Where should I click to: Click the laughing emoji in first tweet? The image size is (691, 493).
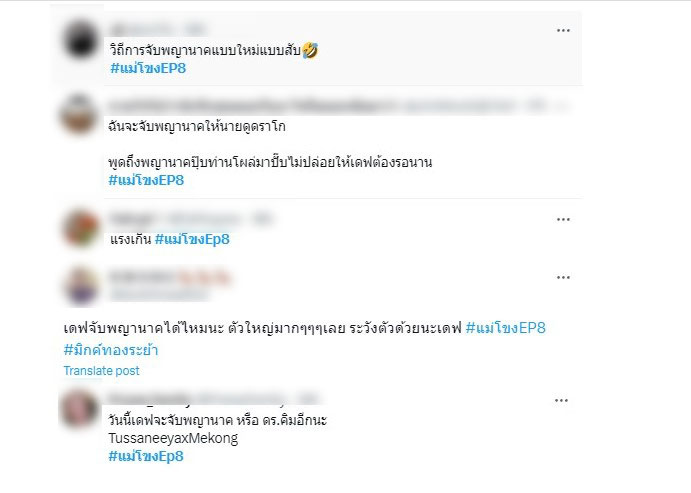[310, 50]
